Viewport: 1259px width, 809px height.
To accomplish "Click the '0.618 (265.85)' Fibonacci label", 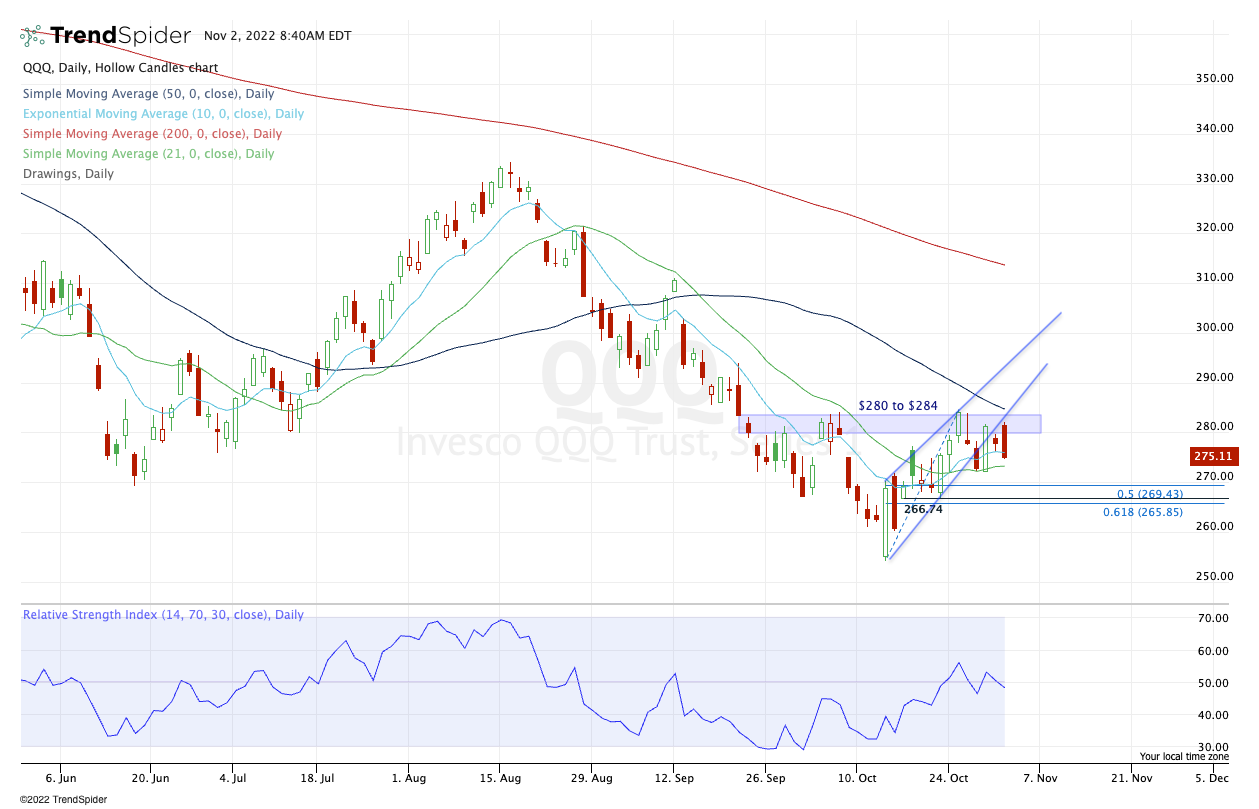I will tap(1143, 512).
